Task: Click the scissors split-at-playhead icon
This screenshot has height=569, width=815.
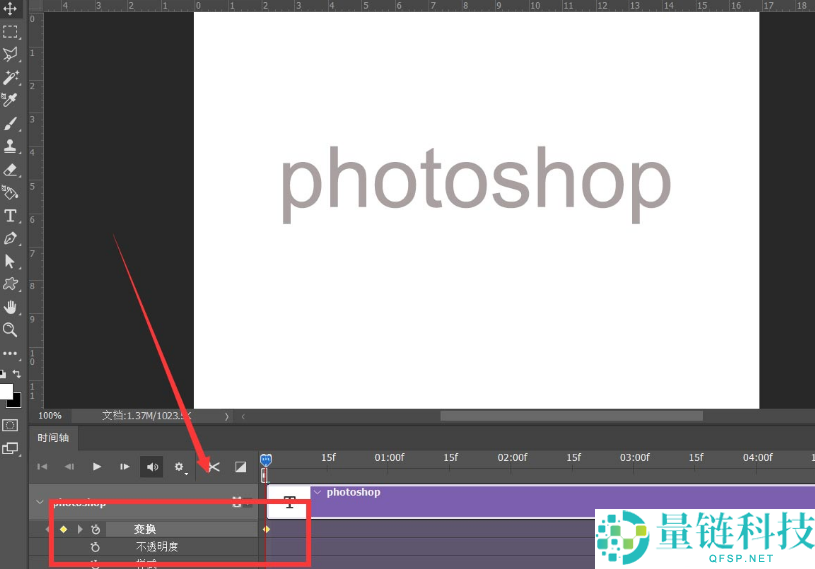Action: point(213,466)
